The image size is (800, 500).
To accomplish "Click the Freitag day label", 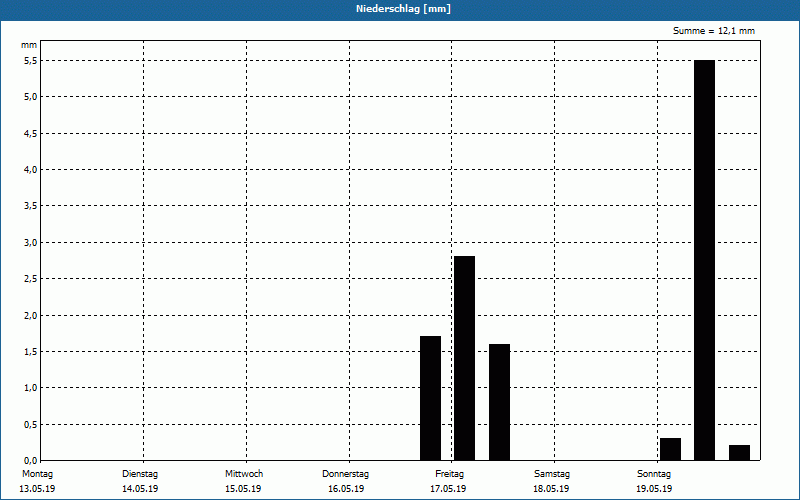I will pyautogui.click(x=449, y=474).
